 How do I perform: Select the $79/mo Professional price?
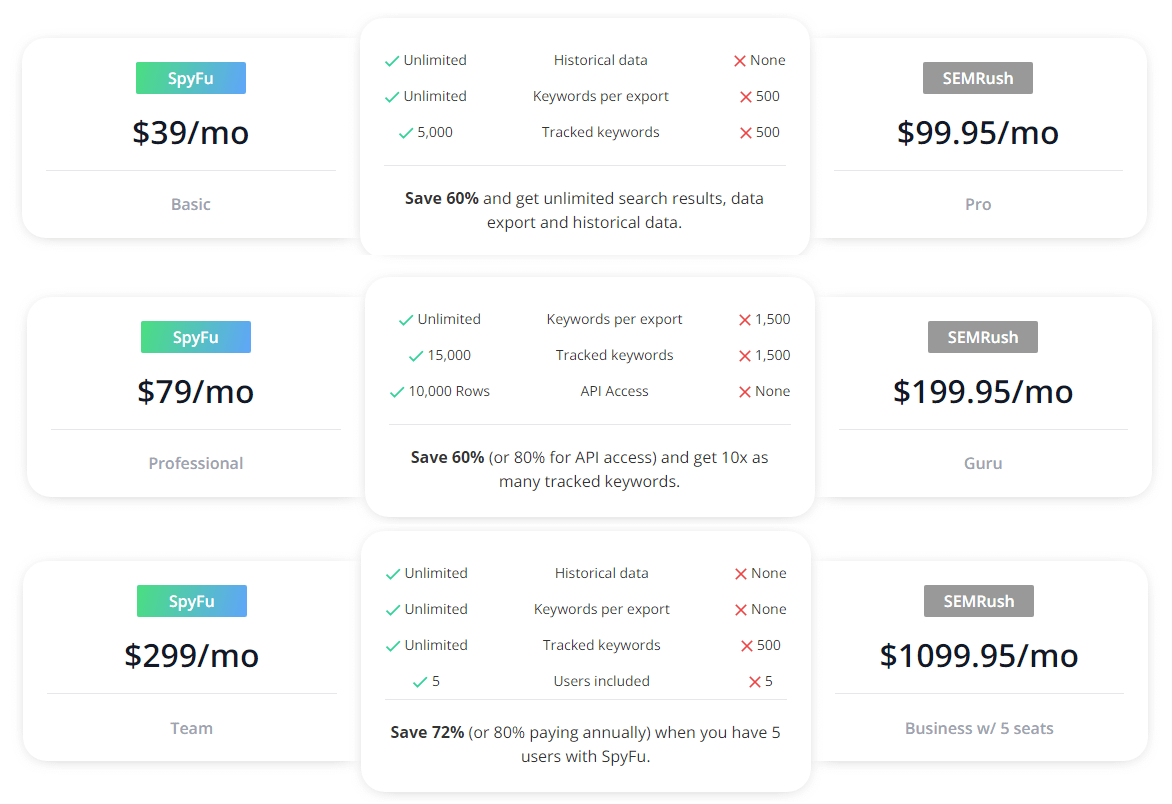[196, 392]
